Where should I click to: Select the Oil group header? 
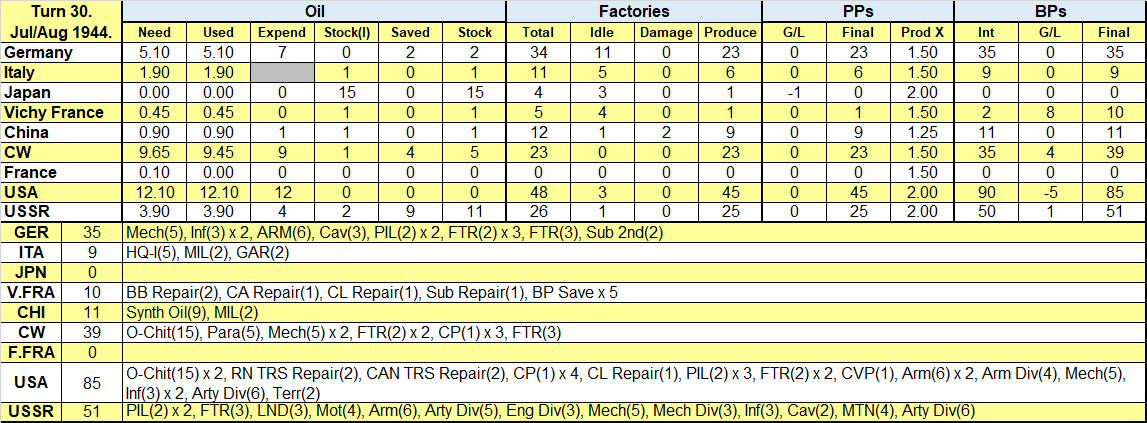314,12
